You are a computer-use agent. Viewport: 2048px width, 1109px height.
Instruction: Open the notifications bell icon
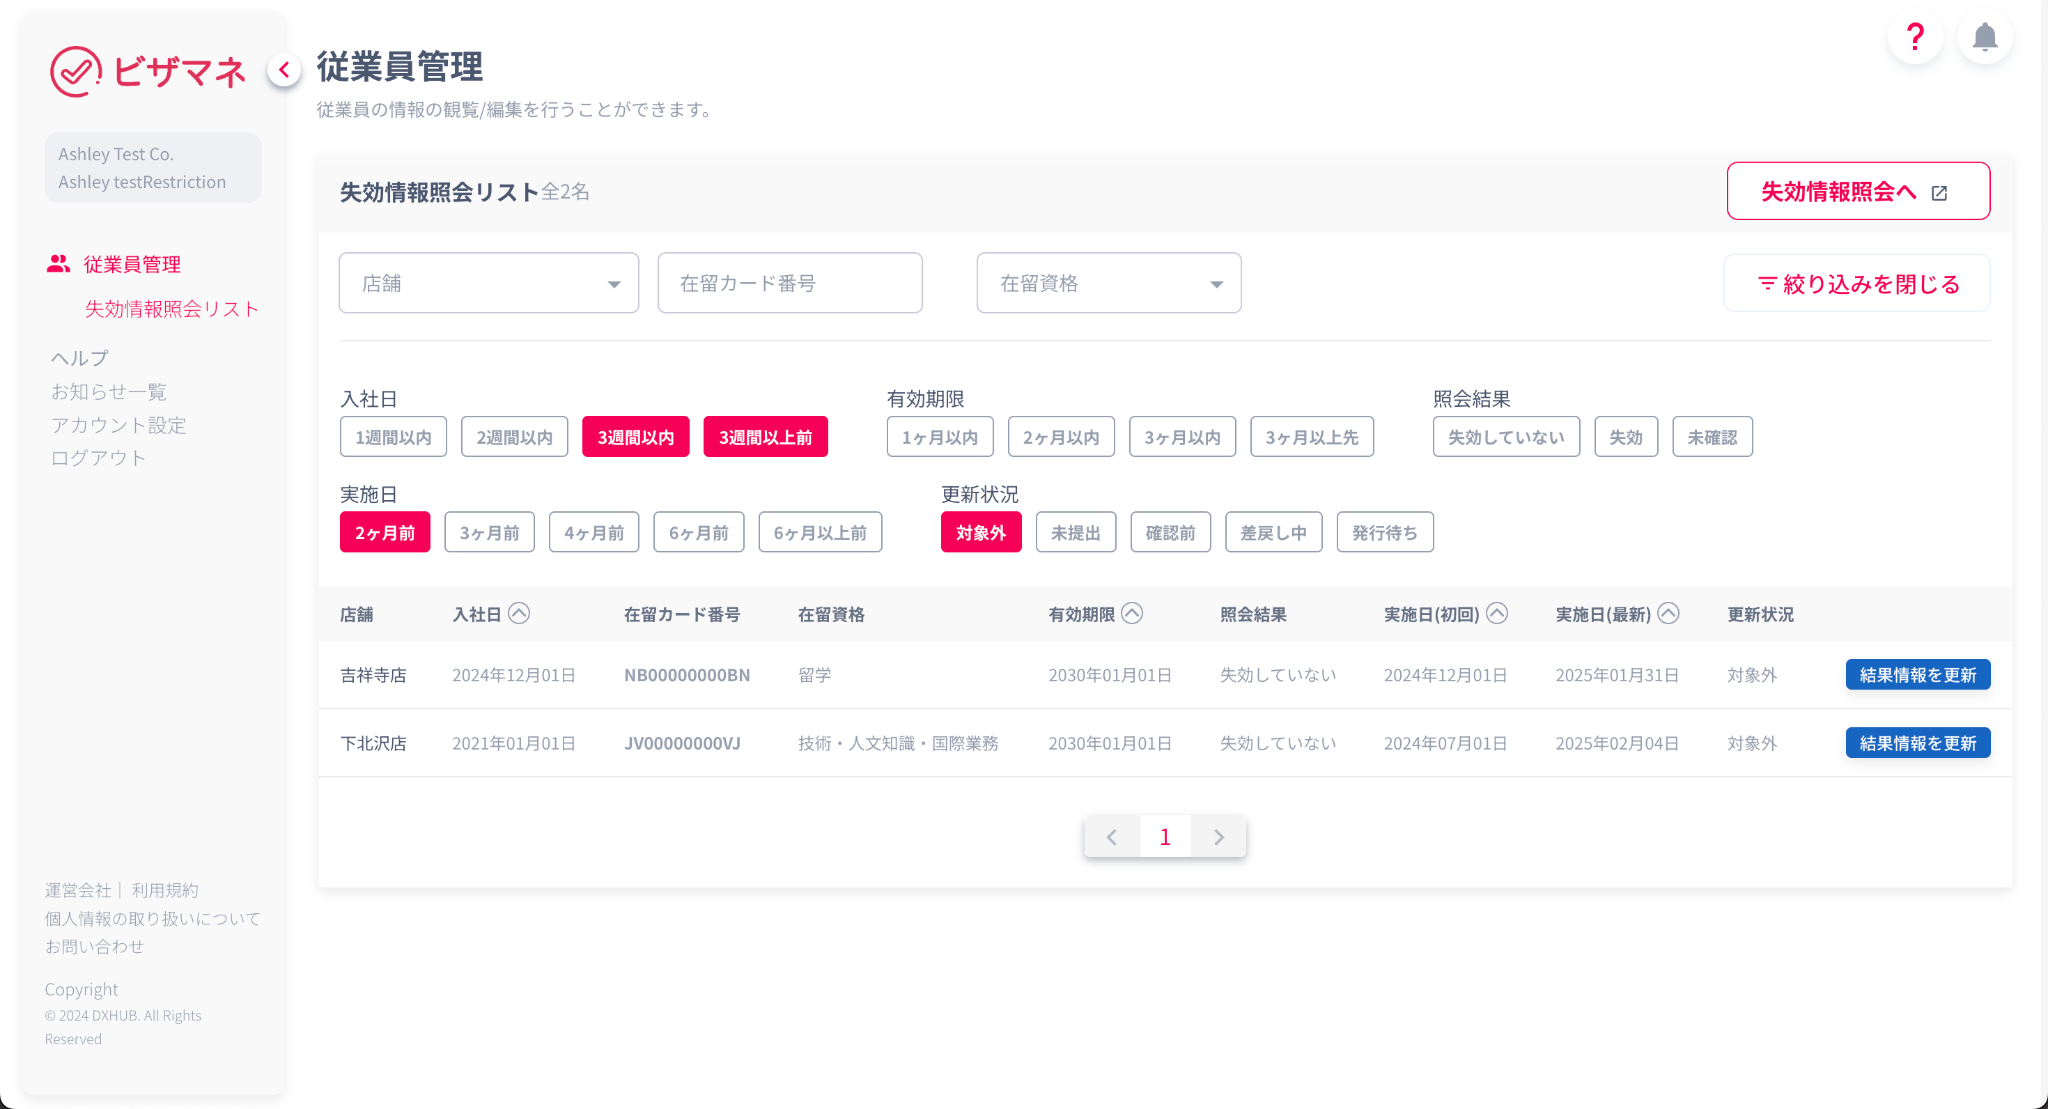[1984, 38]
